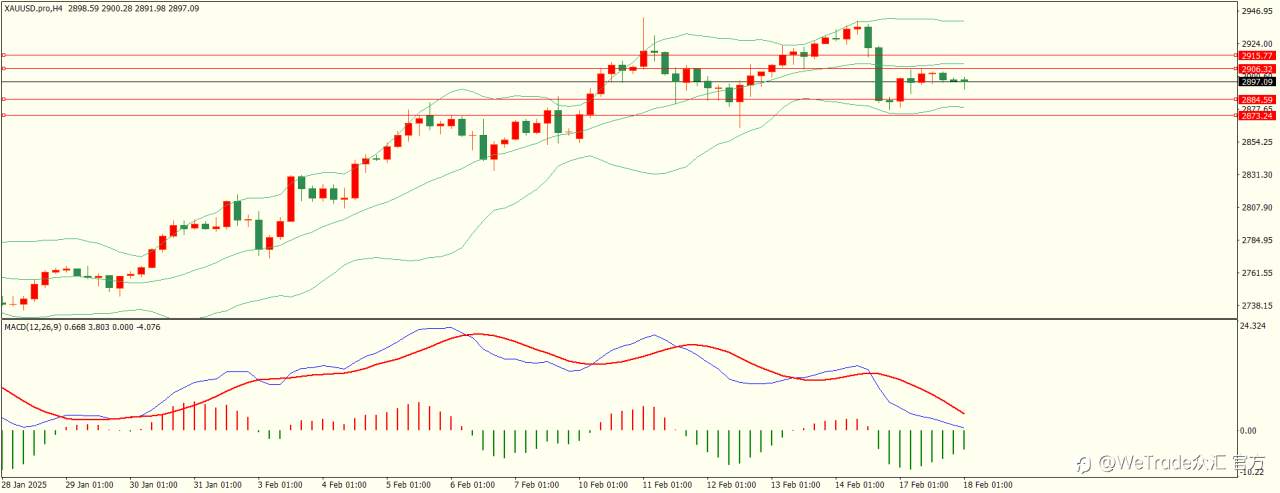Select the 2884.59 red price level label
The image size is (1280, 493).
[x=1256, y=100]
